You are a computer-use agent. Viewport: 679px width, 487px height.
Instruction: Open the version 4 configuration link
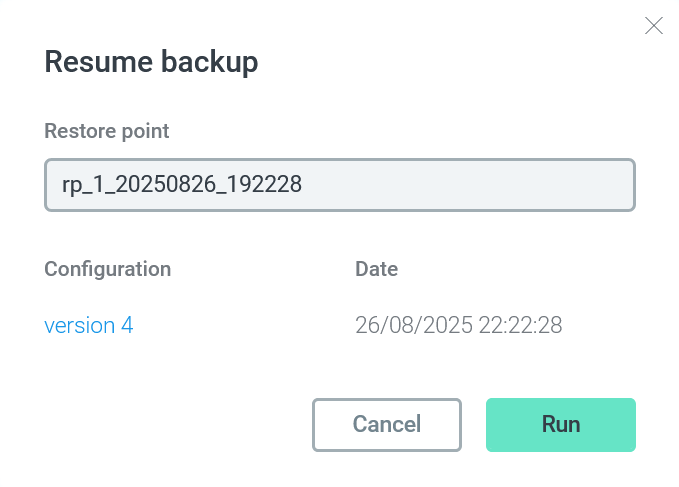point(89,325)
